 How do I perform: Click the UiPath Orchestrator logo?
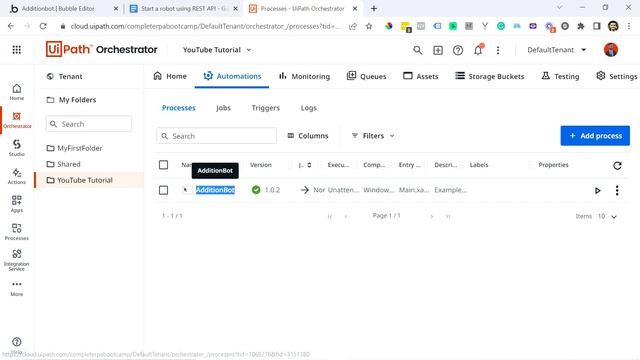(101, 49)
